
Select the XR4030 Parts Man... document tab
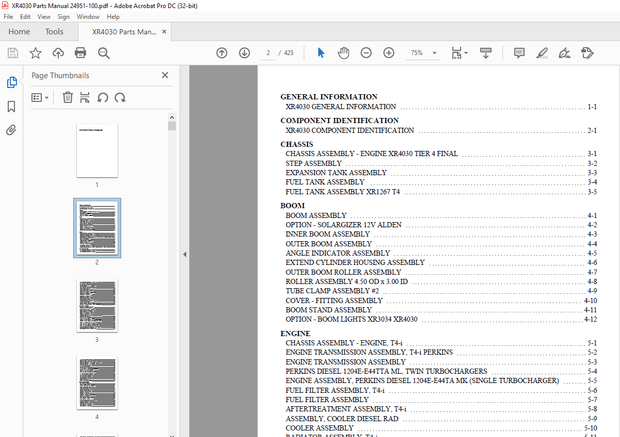[x=124, y=32]
